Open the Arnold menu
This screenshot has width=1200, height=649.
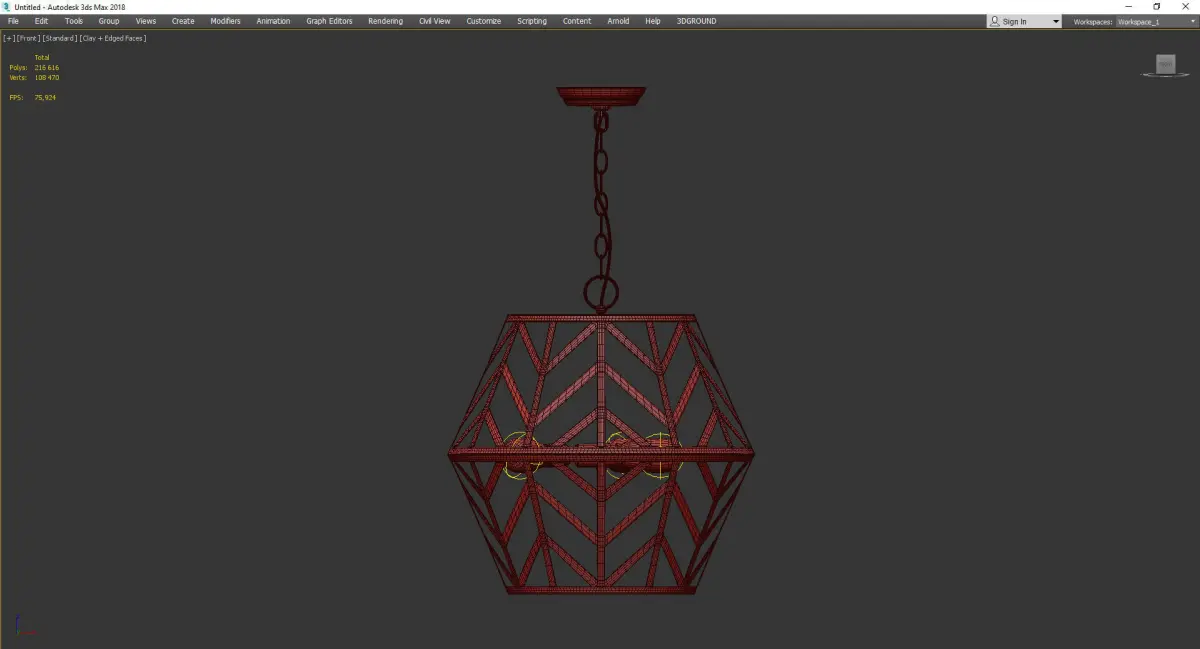(618, 21)
